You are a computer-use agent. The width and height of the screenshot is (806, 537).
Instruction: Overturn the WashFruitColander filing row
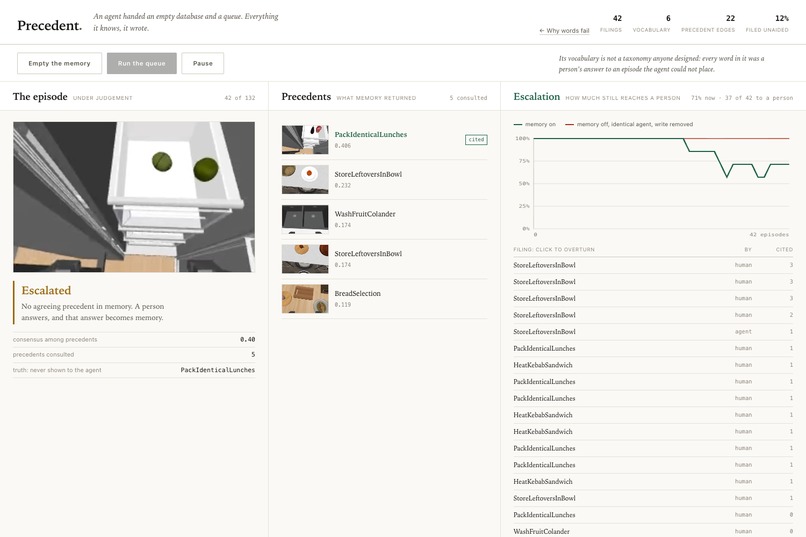[653, 531]
